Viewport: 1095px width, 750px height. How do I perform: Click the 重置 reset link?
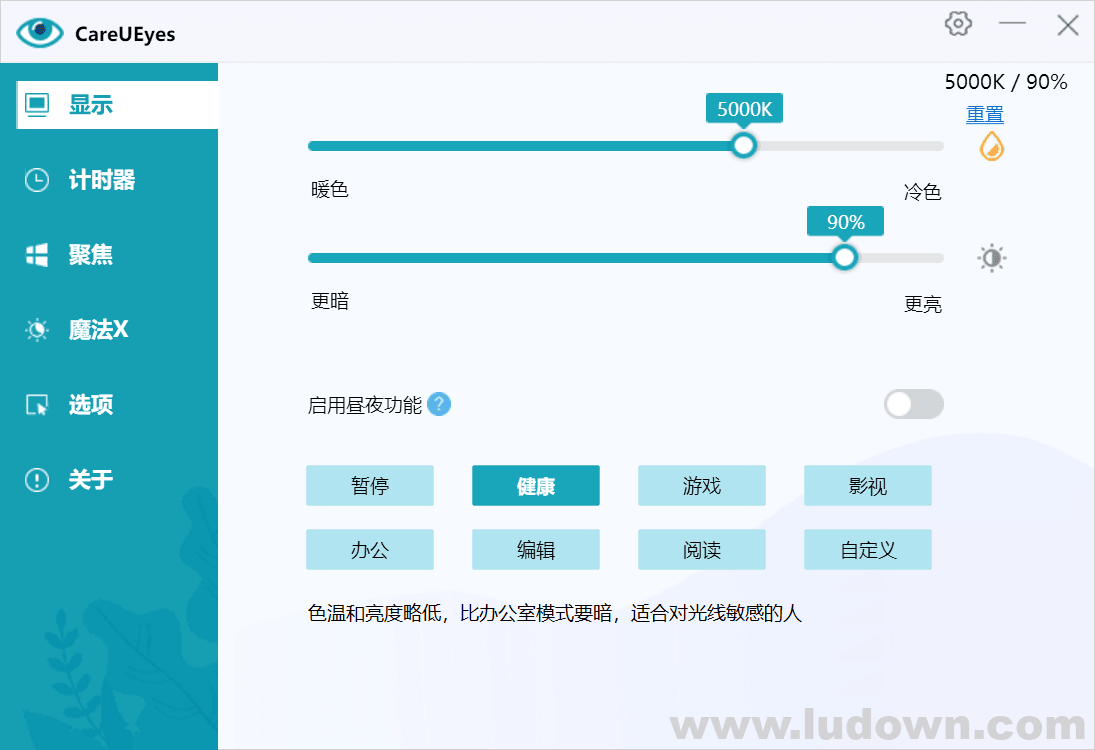pos(985,115)
